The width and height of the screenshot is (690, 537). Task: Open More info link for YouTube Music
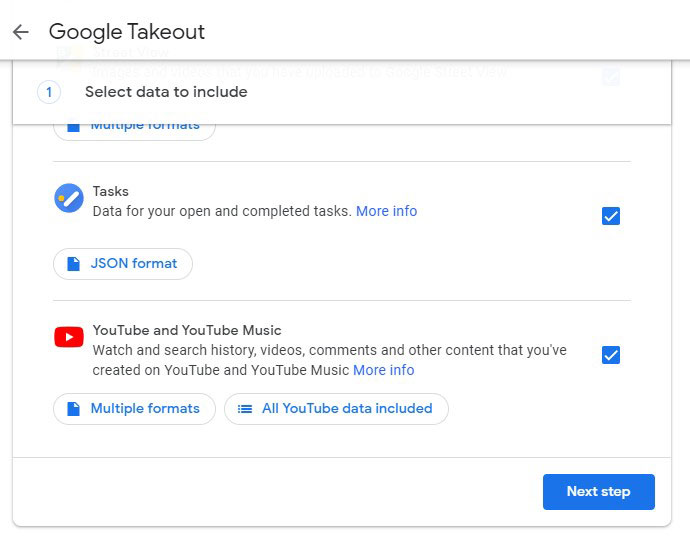[x=384, y=370]
